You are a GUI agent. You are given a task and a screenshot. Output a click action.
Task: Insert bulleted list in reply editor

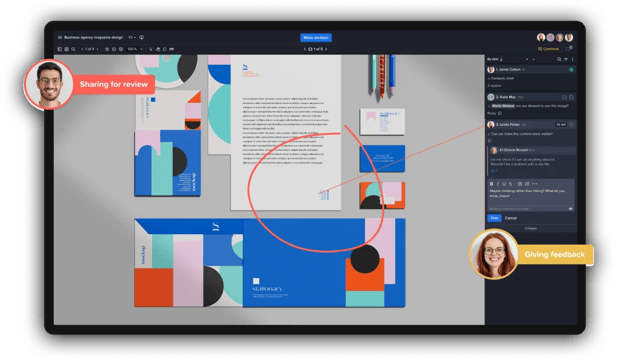[520, 184]
